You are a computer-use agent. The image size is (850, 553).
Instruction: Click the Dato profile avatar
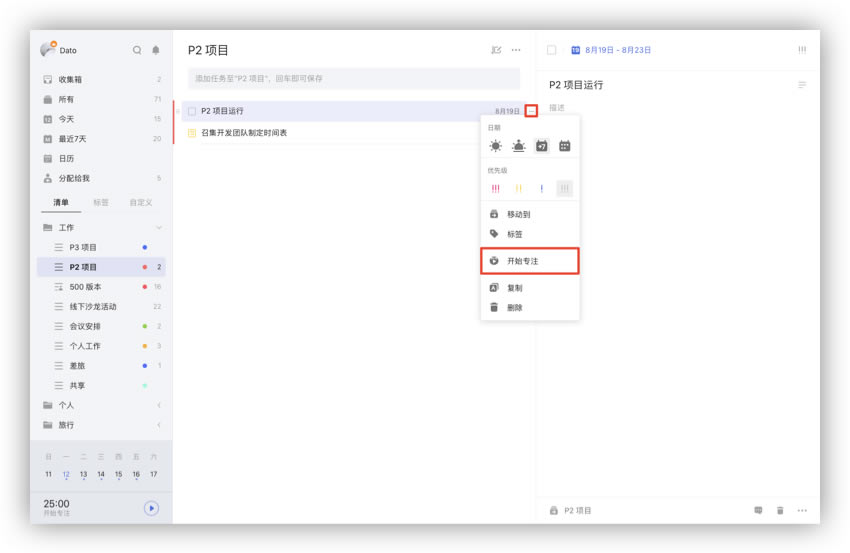(48, 49)
